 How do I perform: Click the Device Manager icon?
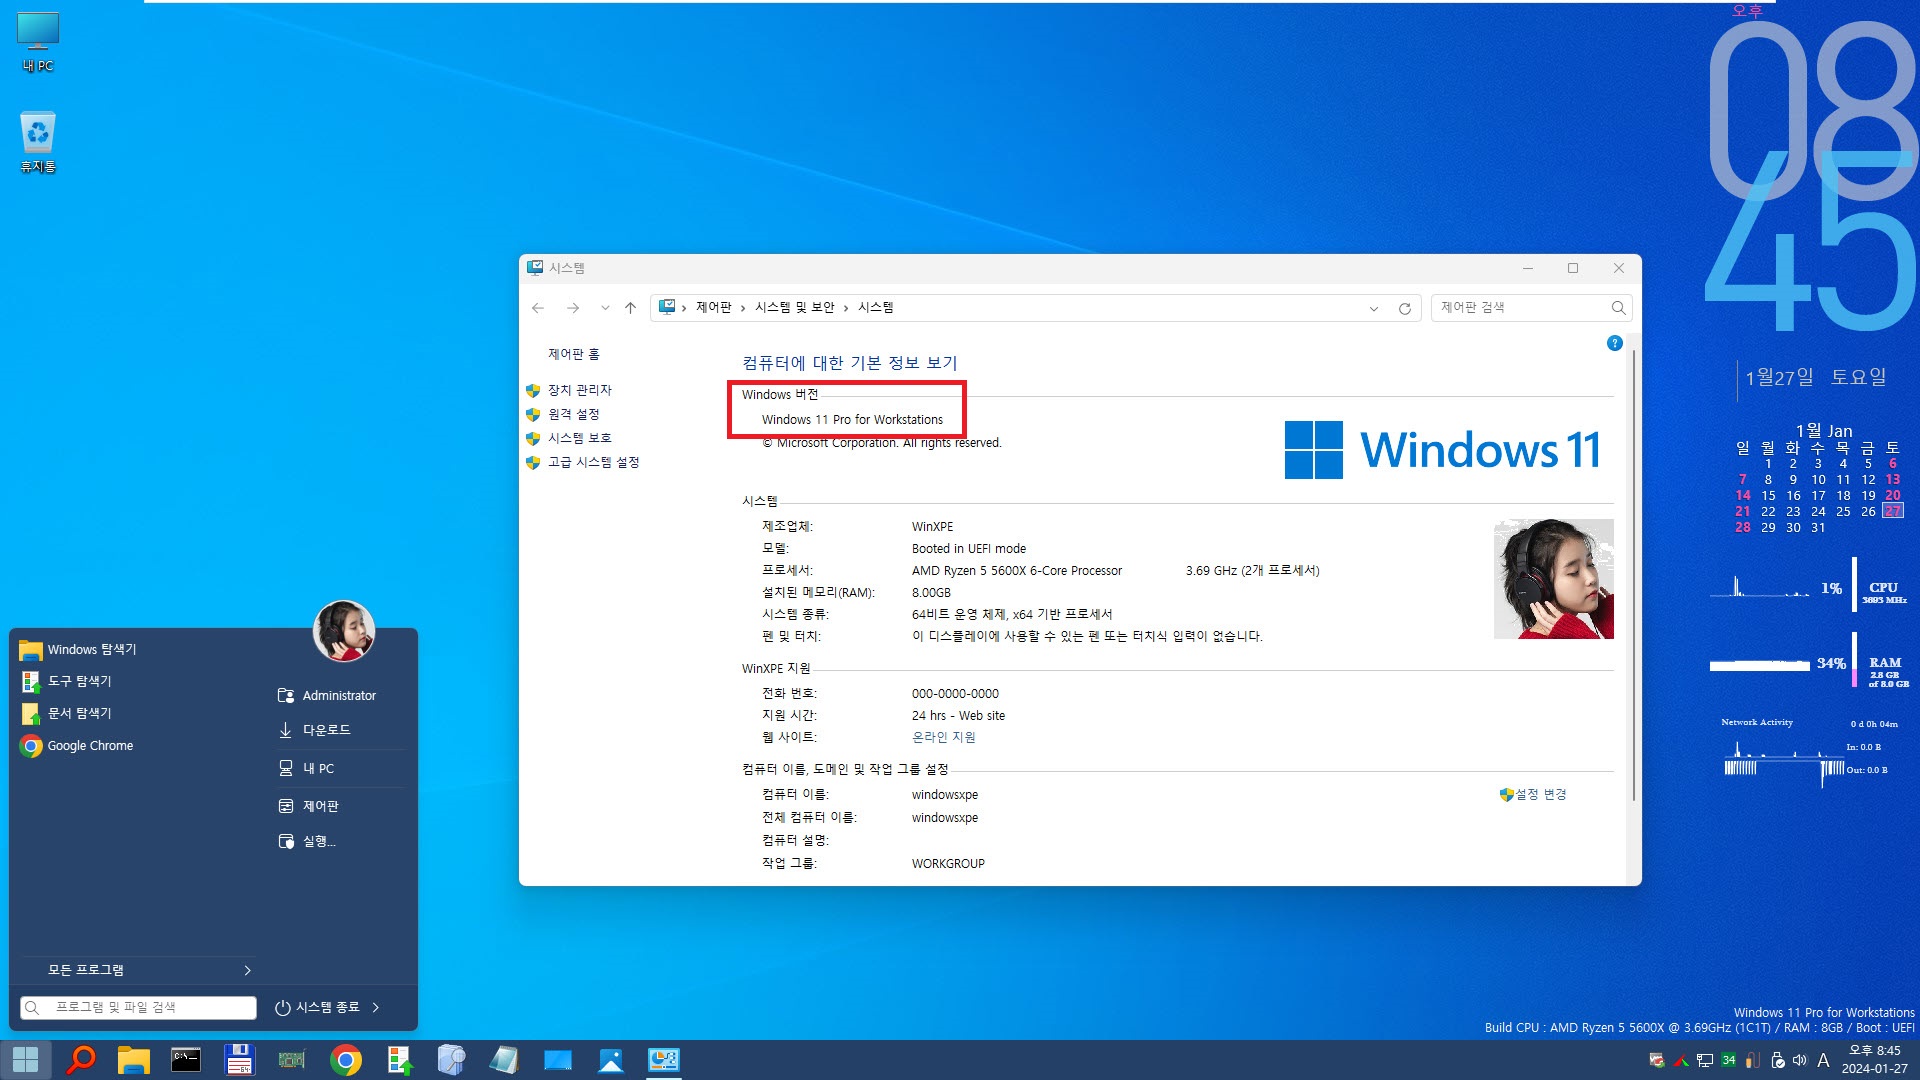580,389
